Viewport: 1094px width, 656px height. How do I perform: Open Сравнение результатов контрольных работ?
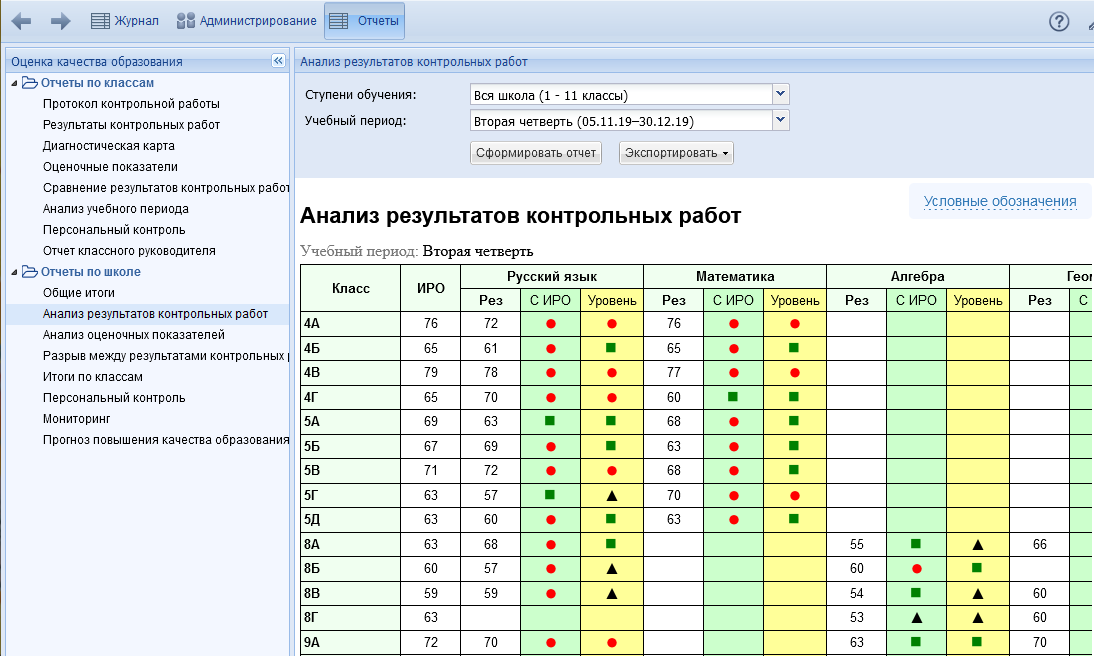[166, 188]
